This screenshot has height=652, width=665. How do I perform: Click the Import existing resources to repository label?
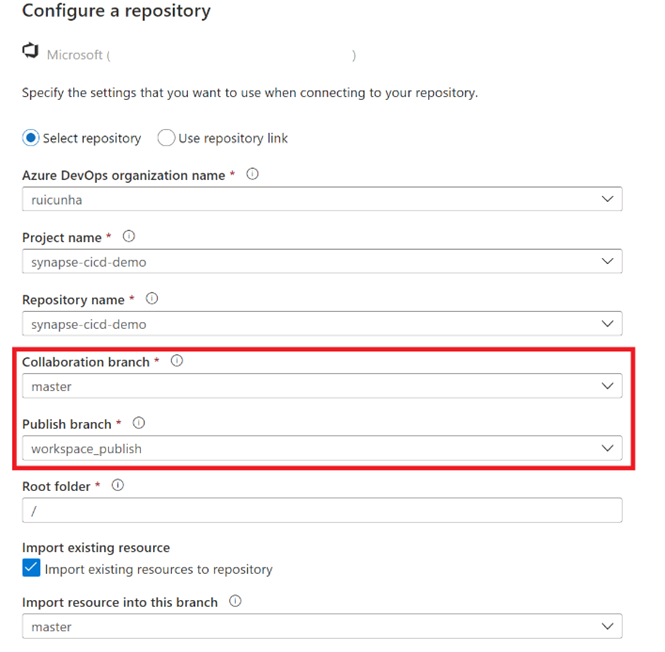pos(159,569)
